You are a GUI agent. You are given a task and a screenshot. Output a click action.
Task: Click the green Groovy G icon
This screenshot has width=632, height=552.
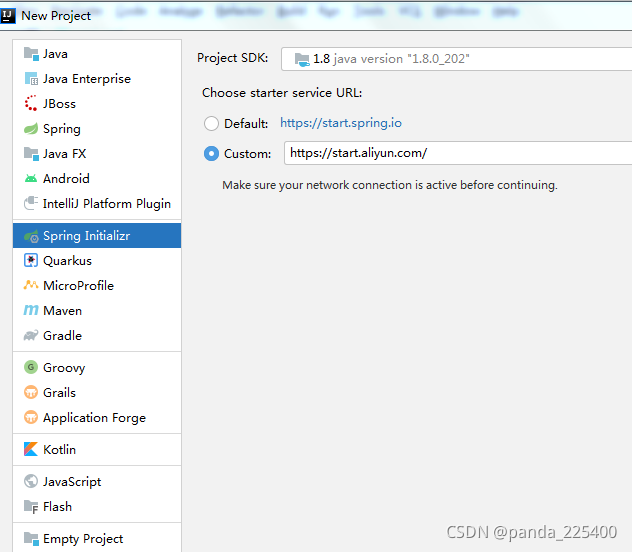tap(31, 367)
